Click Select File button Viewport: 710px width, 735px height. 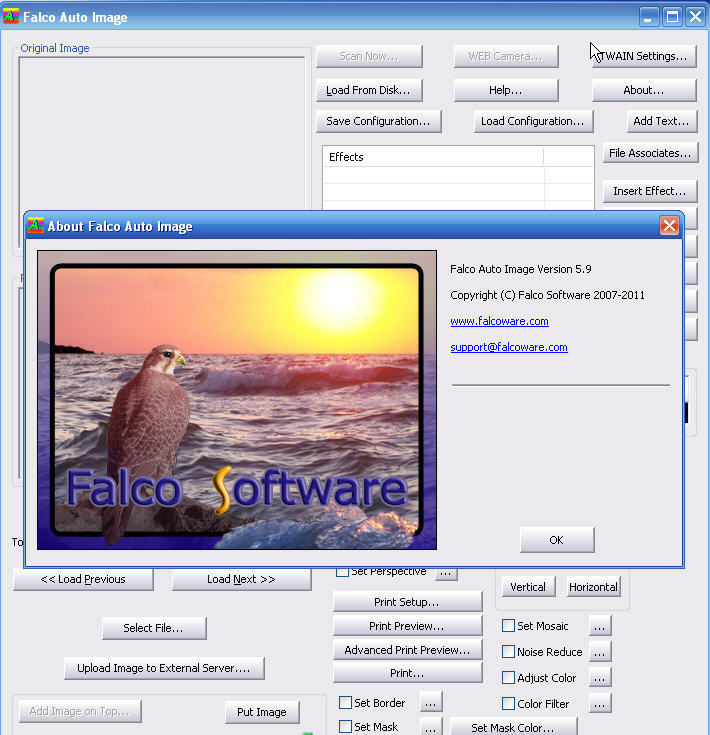154,628
